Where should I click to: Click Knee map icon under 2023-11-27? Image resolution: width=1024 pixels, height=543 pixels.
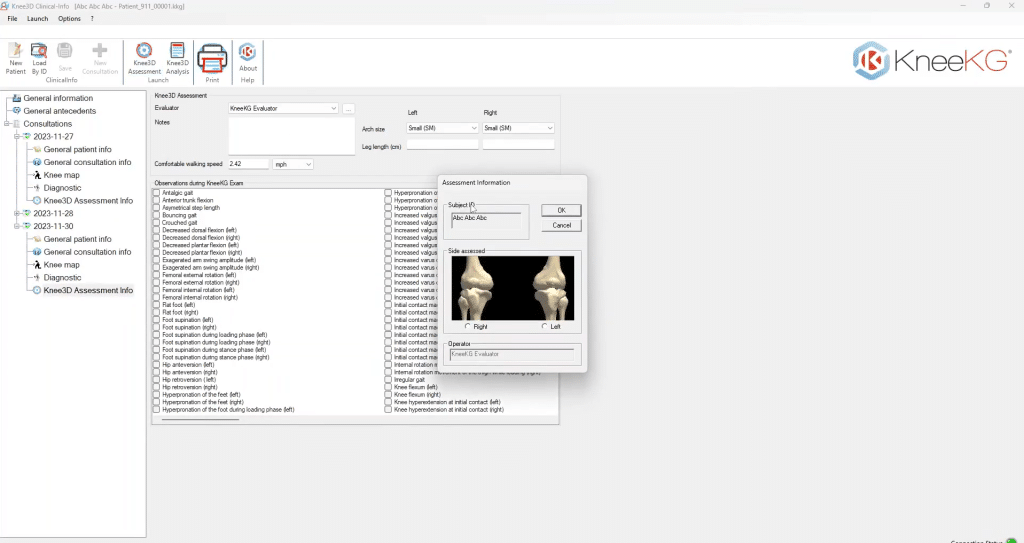[x=37, y=175]
